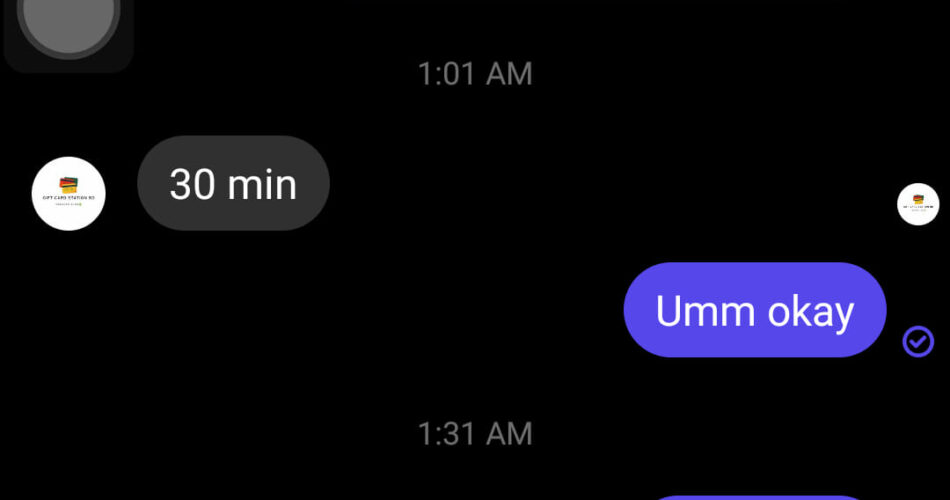The height and width of the screenshot is (500, 950).
Task: Select the 'Umm okay' message bubble
Action: pos(755,310)
